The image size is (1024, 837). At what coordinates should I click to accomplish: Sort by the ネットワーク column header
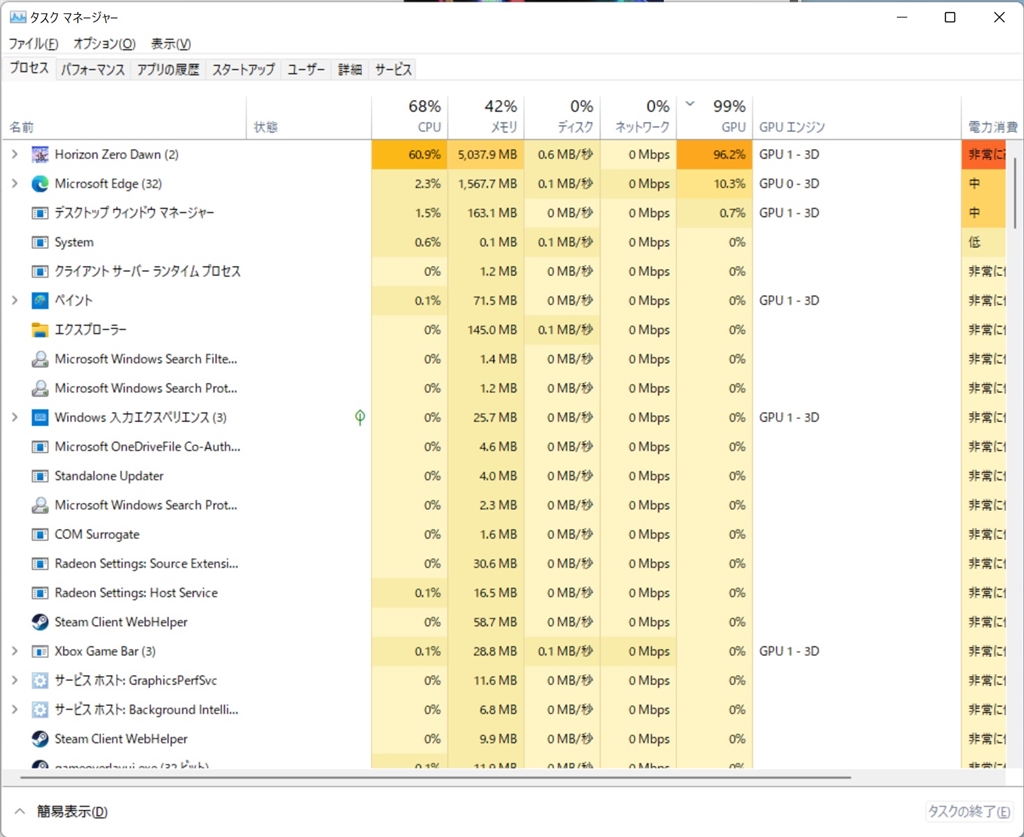[639, 118]
